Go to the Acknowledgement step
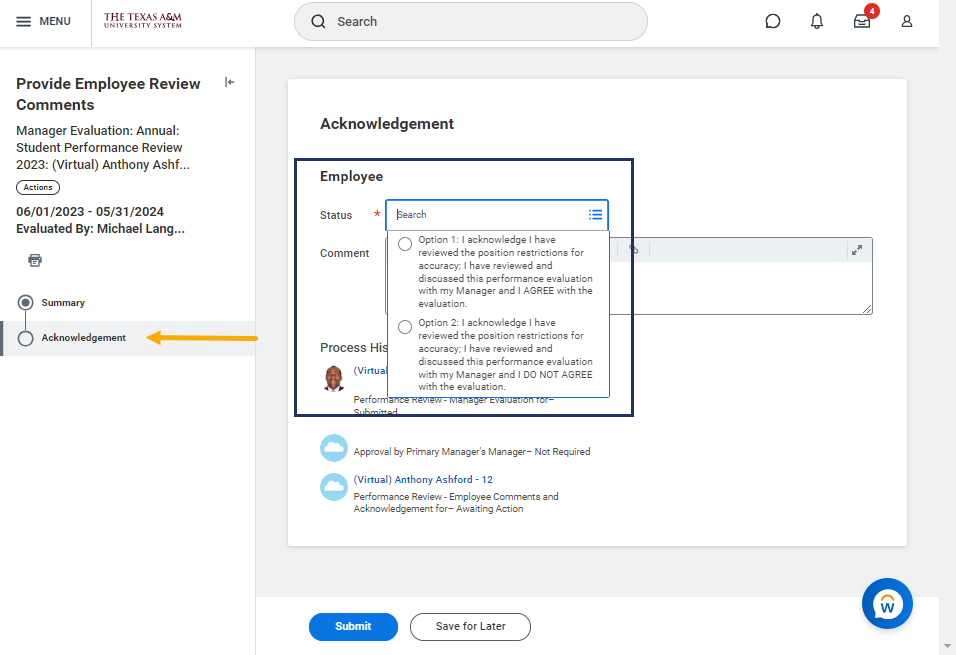956x655 pixels. pos(83,338)
